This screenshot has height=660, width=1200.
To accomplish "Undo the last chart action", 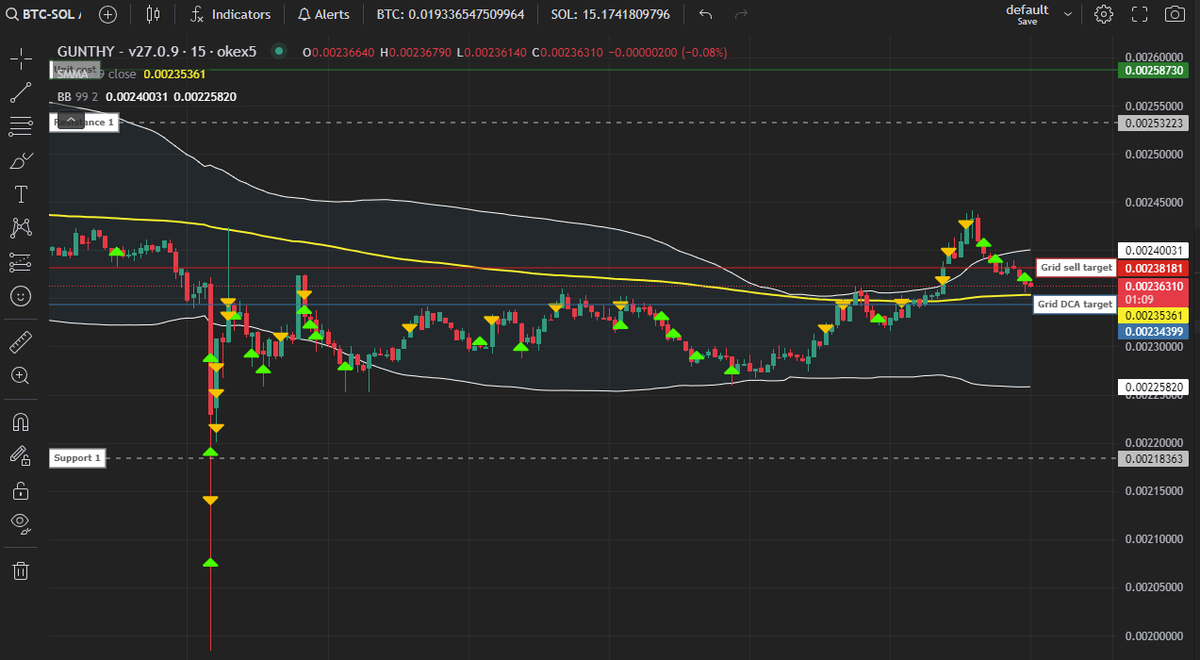I will [706, 14].
